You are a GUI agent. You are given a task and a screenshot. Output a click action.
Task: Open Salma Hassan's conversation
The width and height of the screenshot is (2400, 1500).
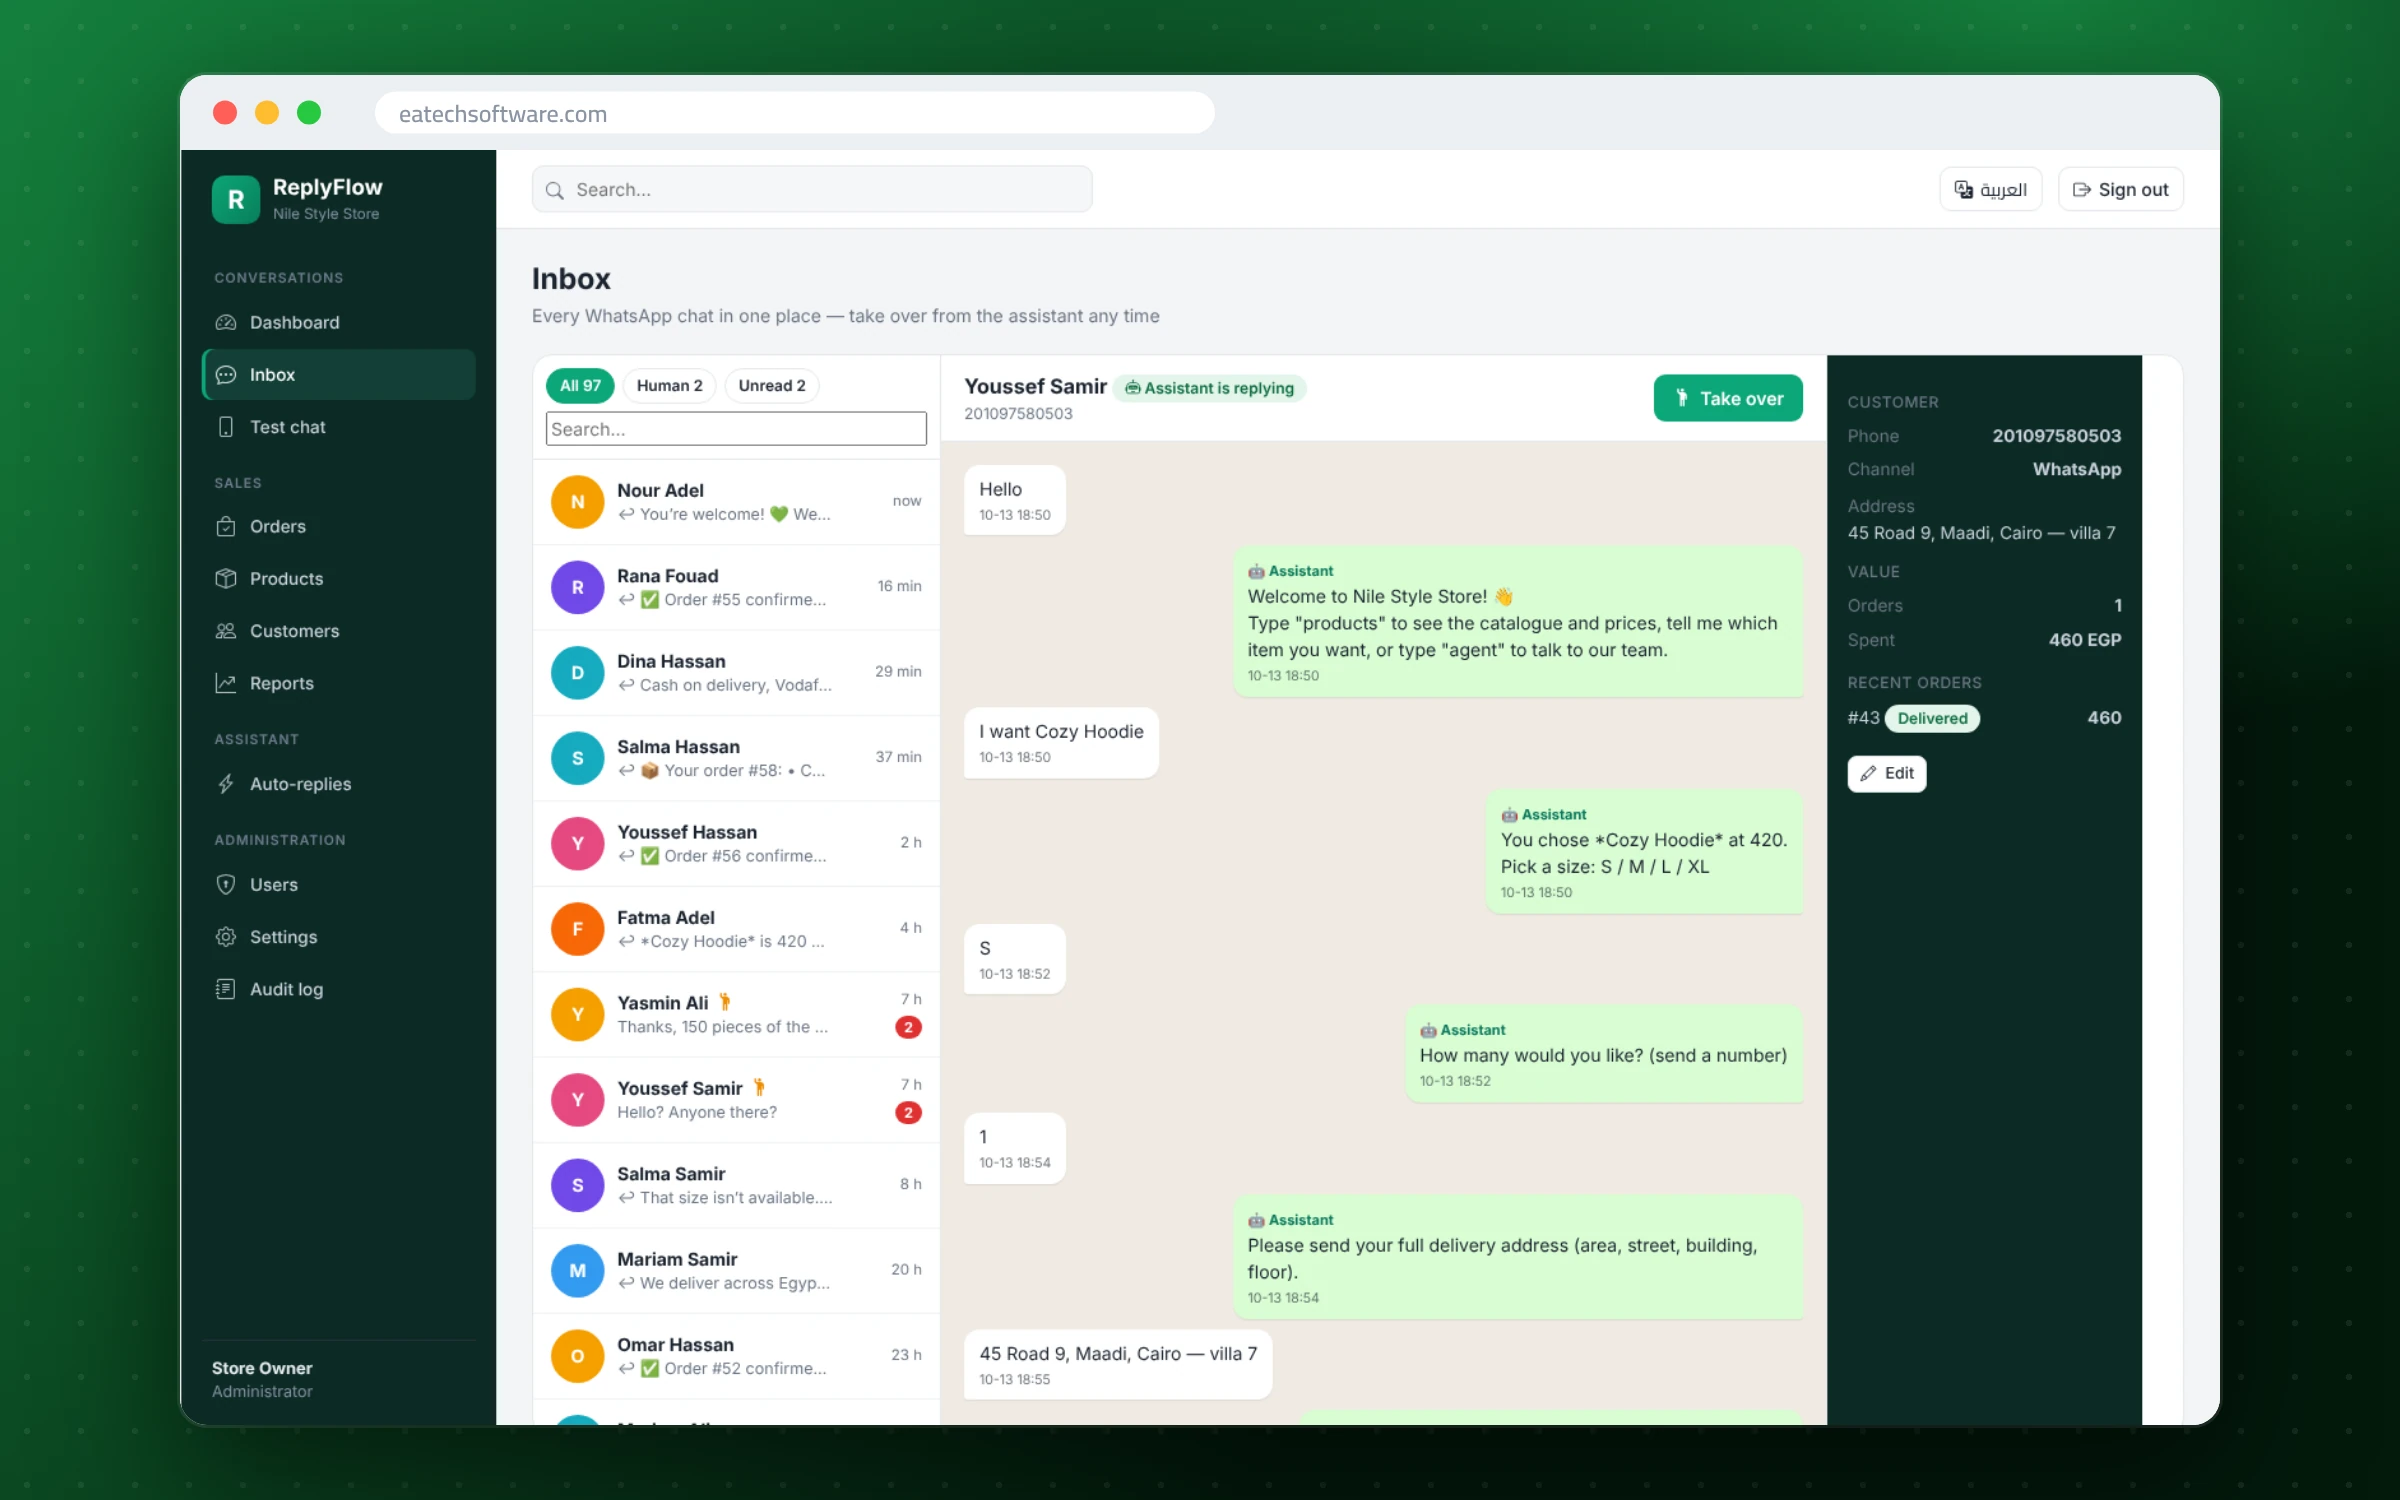pyautogui.click(x=736, y=758)
